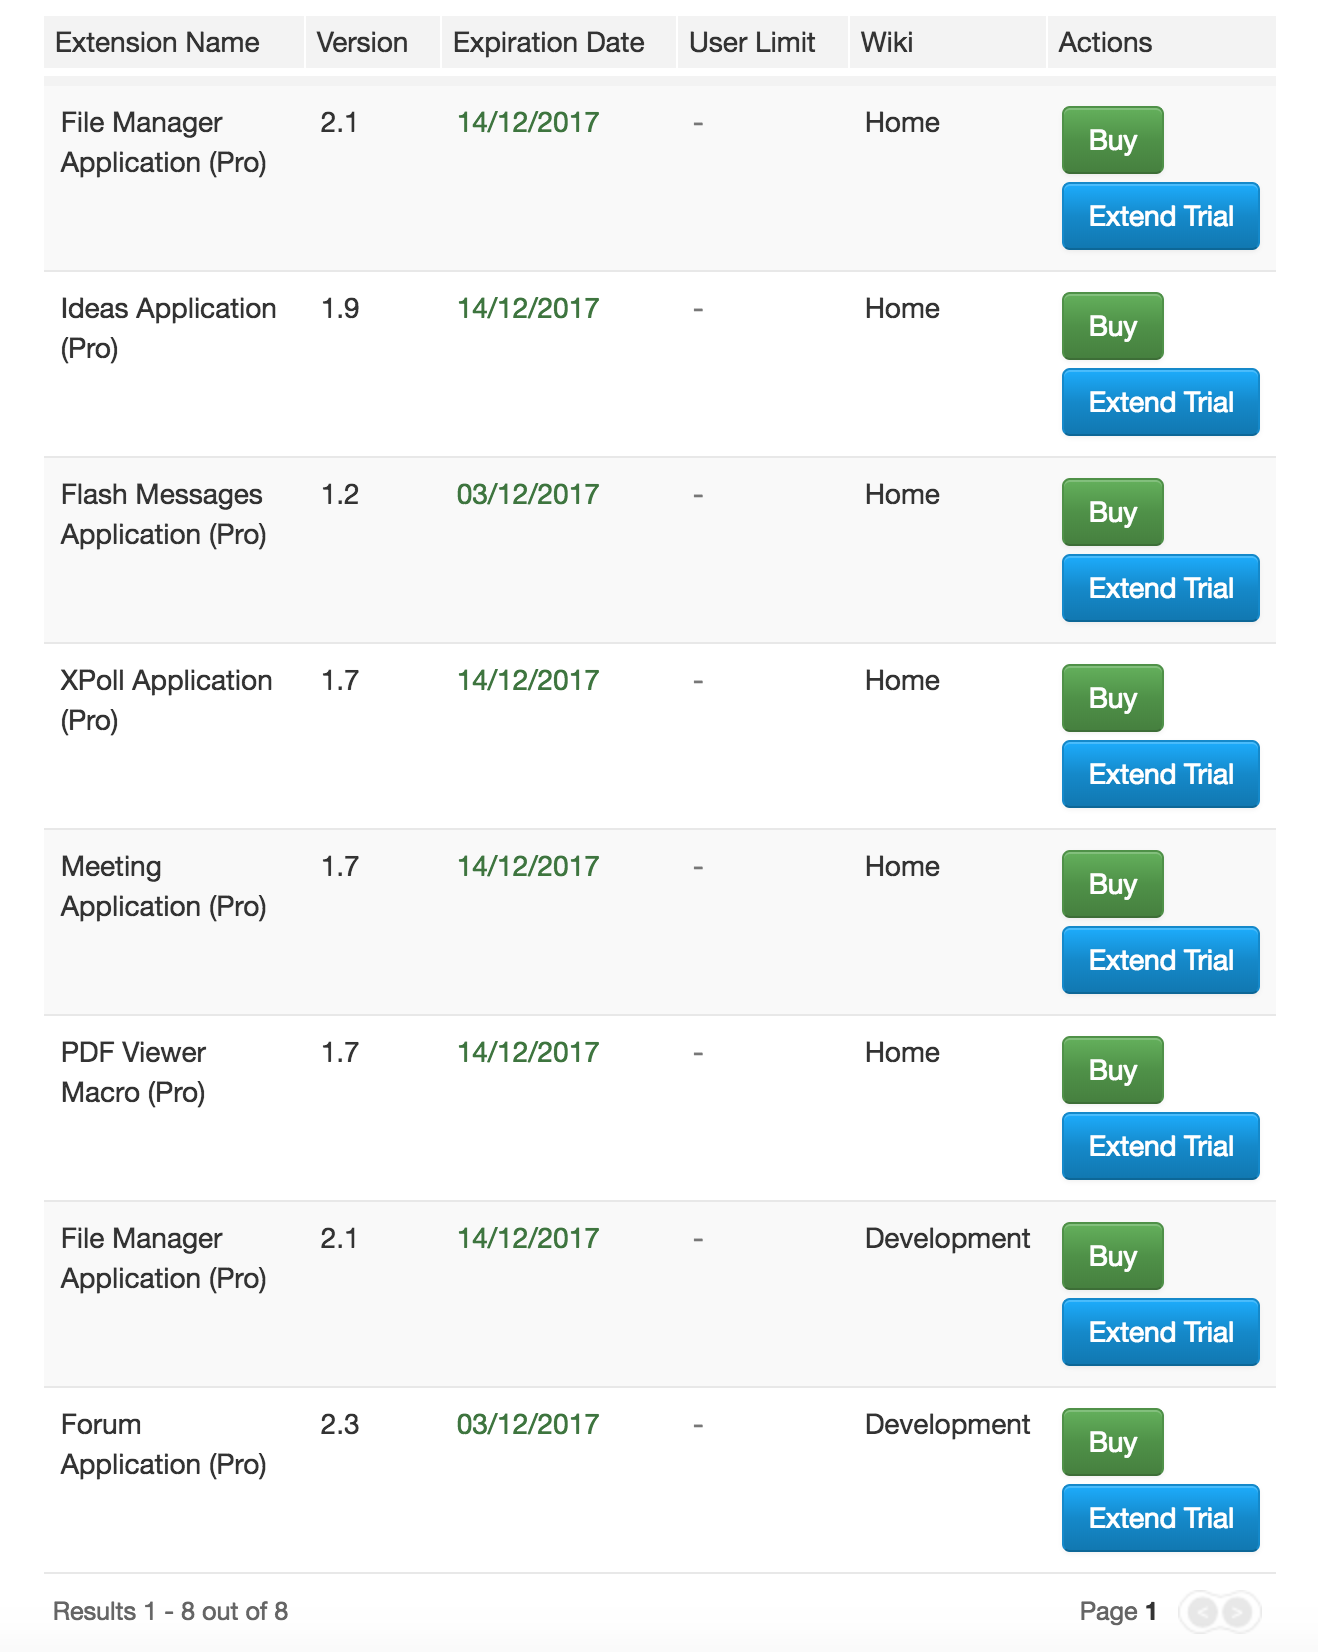Extend Trial for Meeting Application (Pro)
This screenshot has height=1652, width=1318.
[x=1159, y=959]
